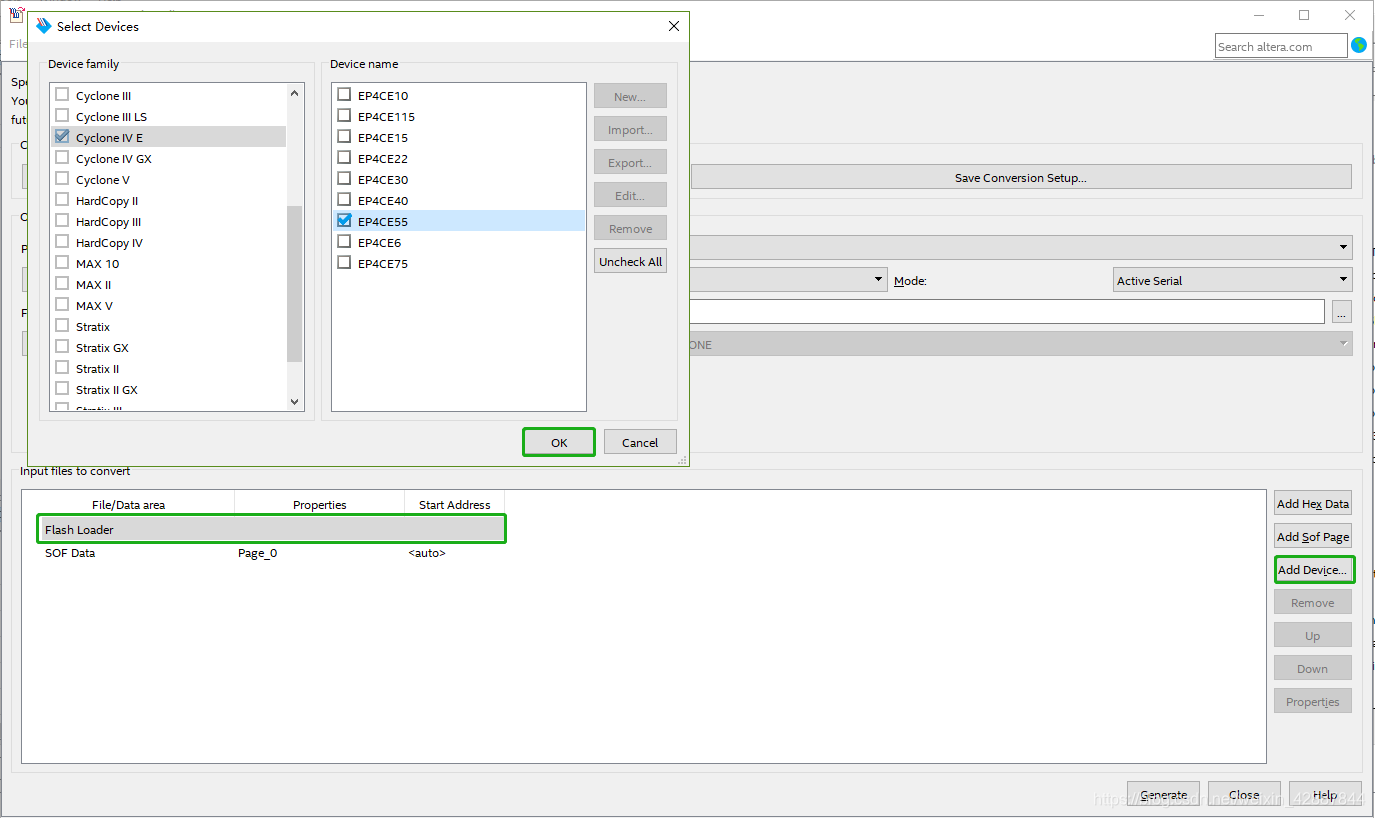Click the device family list's down arrow
The width and height of the screenshot is (1375, 818).
[x=294, y=401]
